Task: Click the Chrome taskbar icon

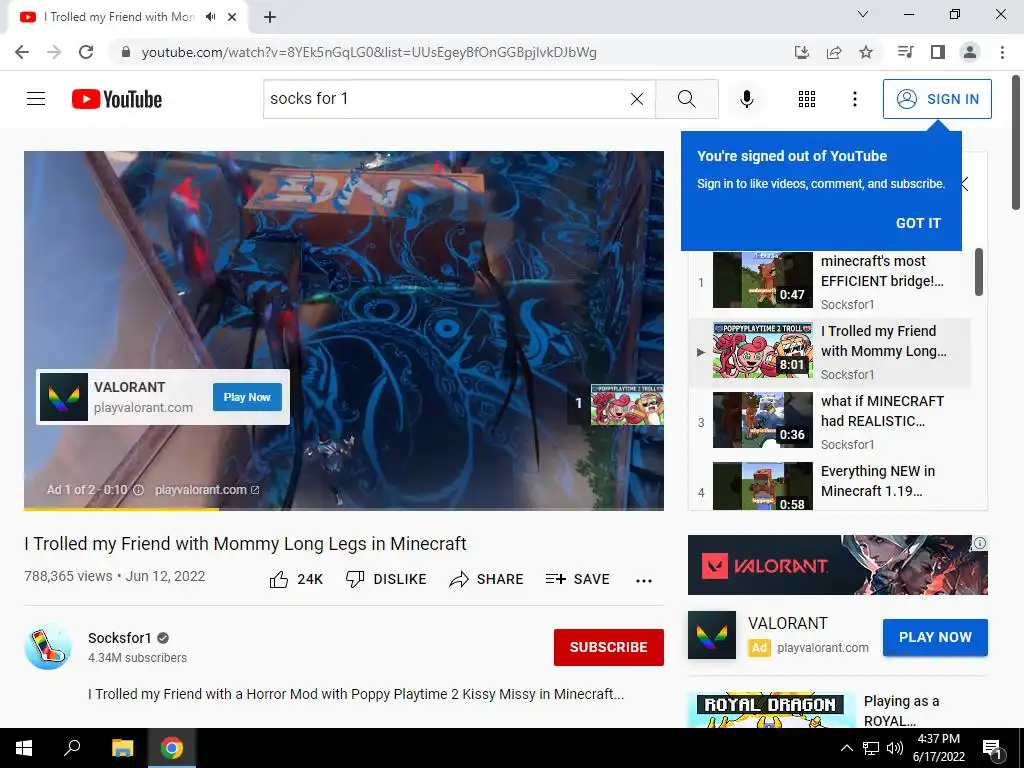Action: (172, 748)
